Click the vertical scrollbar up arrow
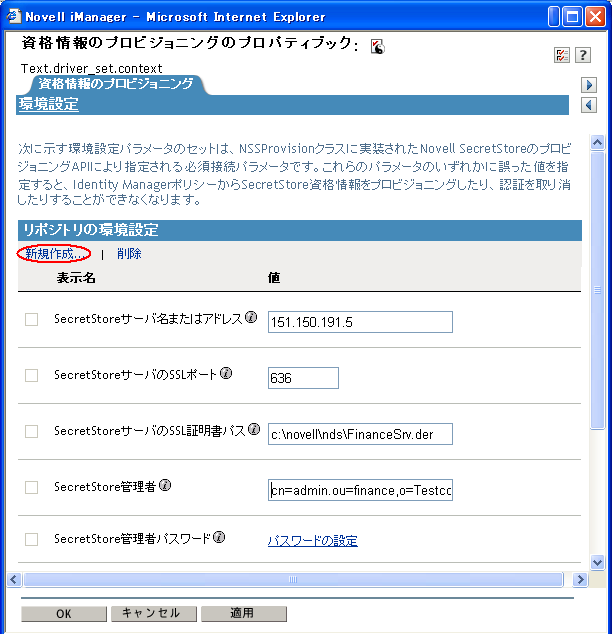Image resolution: width=612 pixels, height=634 pixels. point(597,142)
